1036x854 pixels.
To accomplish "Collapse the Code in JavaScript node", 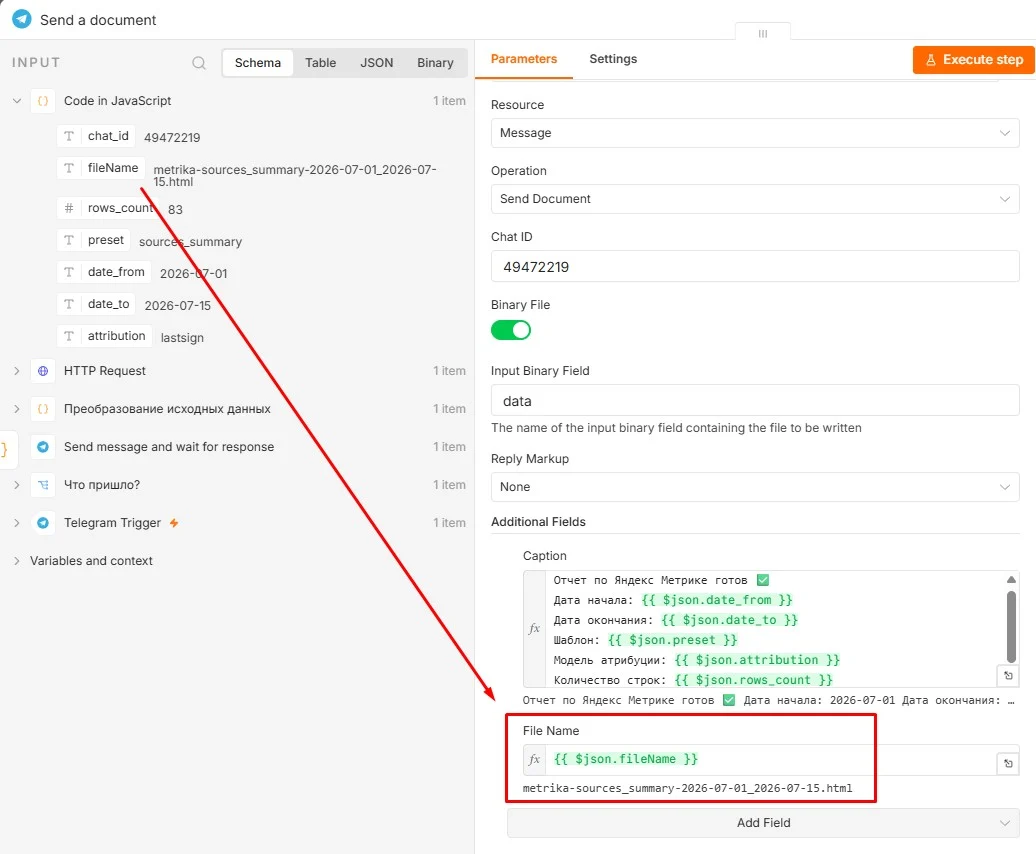I will tap(17, 101).
